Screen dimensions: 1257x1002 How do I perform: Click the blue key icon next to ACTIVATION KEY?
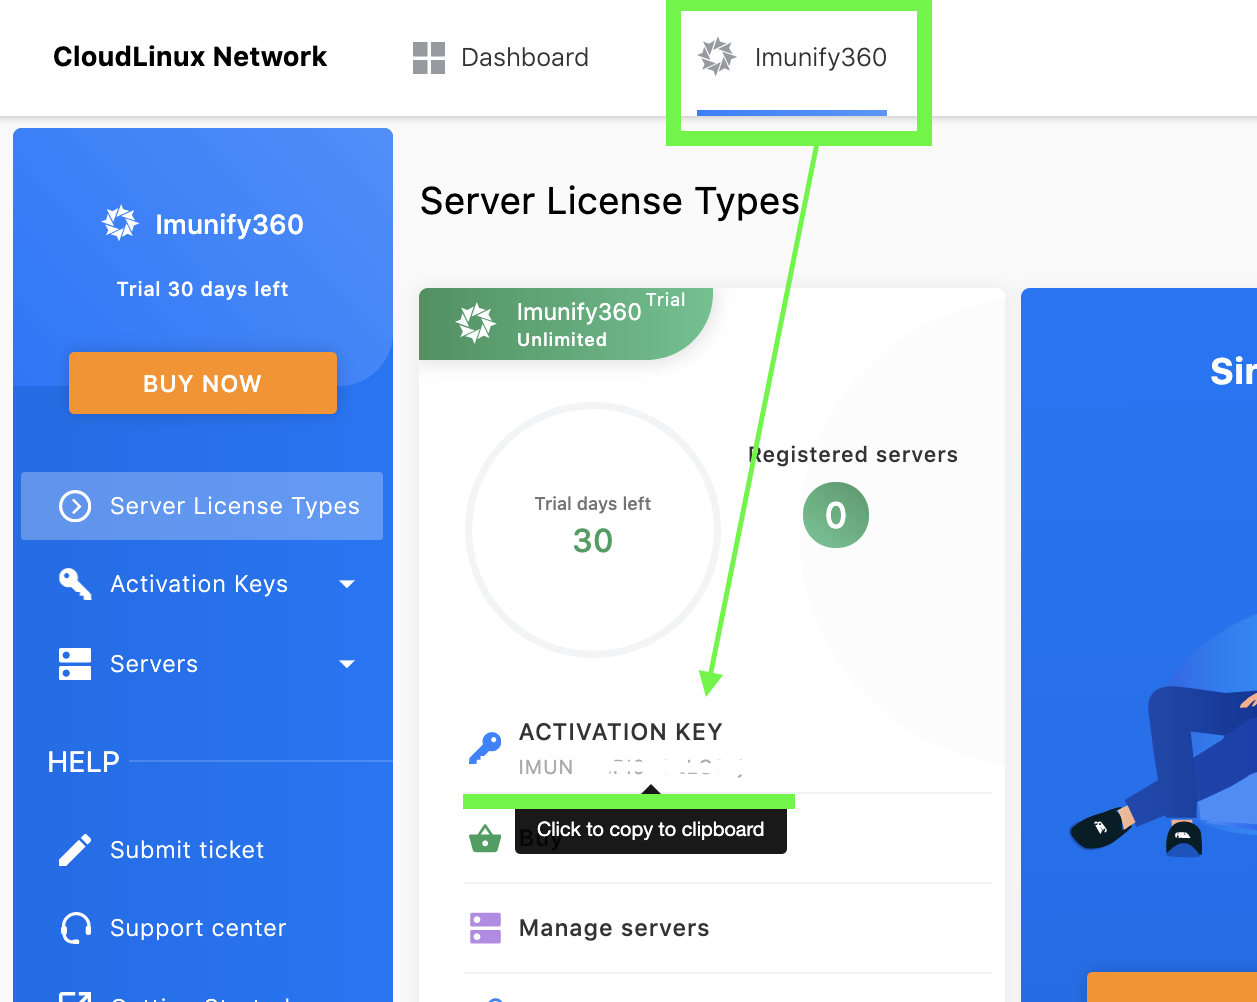click(485, 748)
